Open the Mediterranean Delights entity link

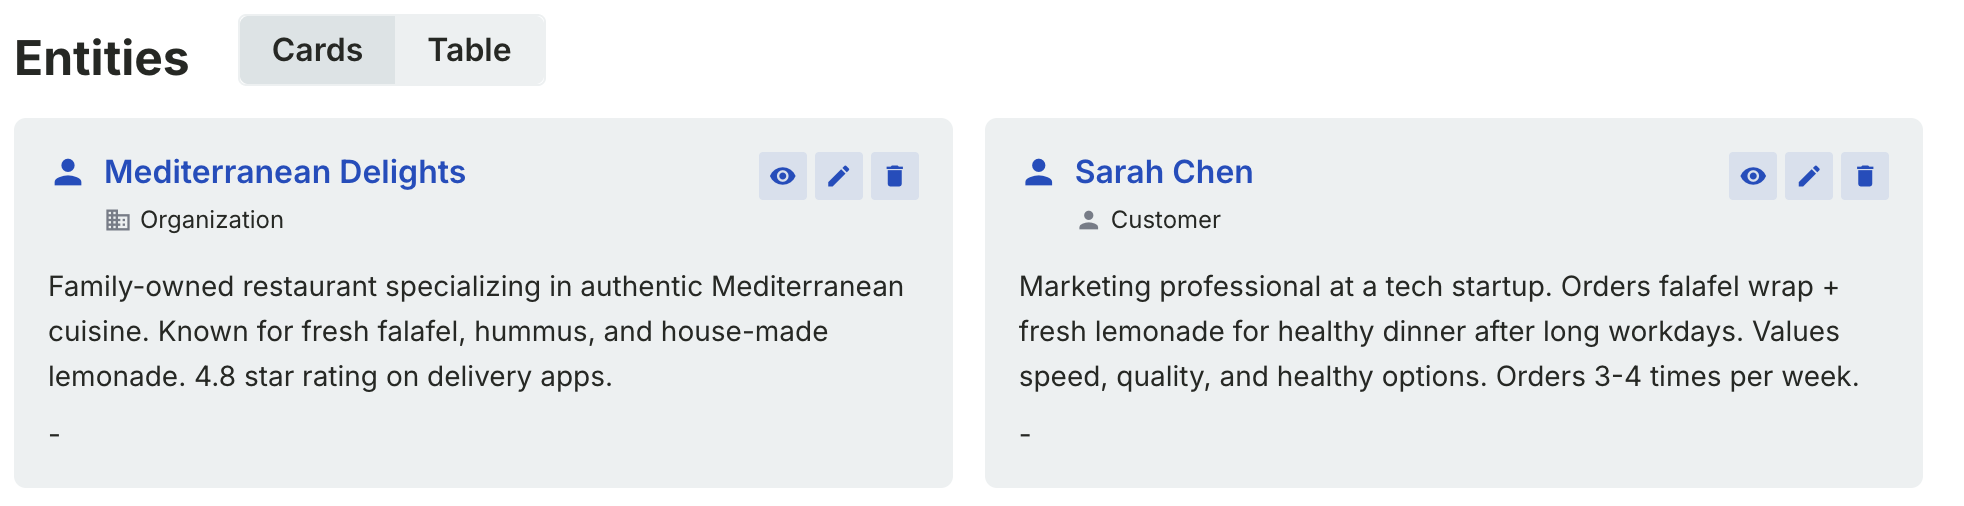(285, 172)
